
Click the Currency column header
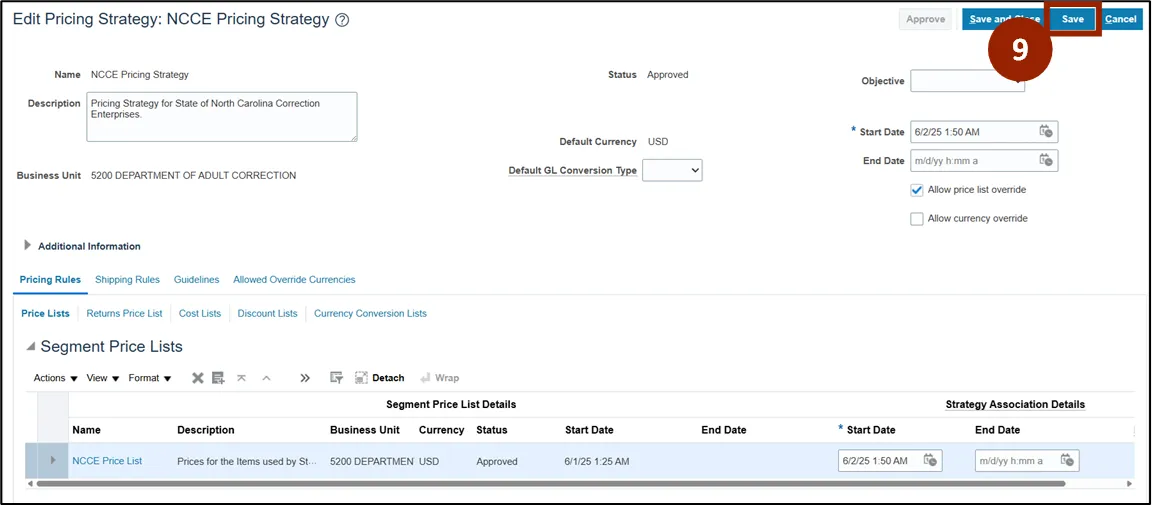click(442, 430)
